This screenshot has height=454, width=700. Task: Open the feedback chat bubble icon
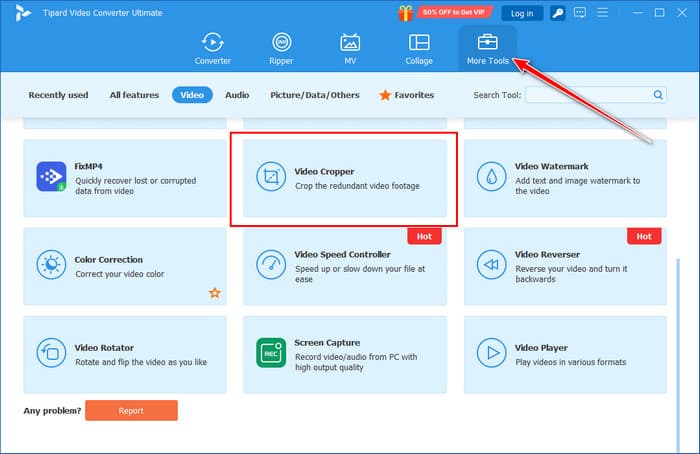pos(583,13)
